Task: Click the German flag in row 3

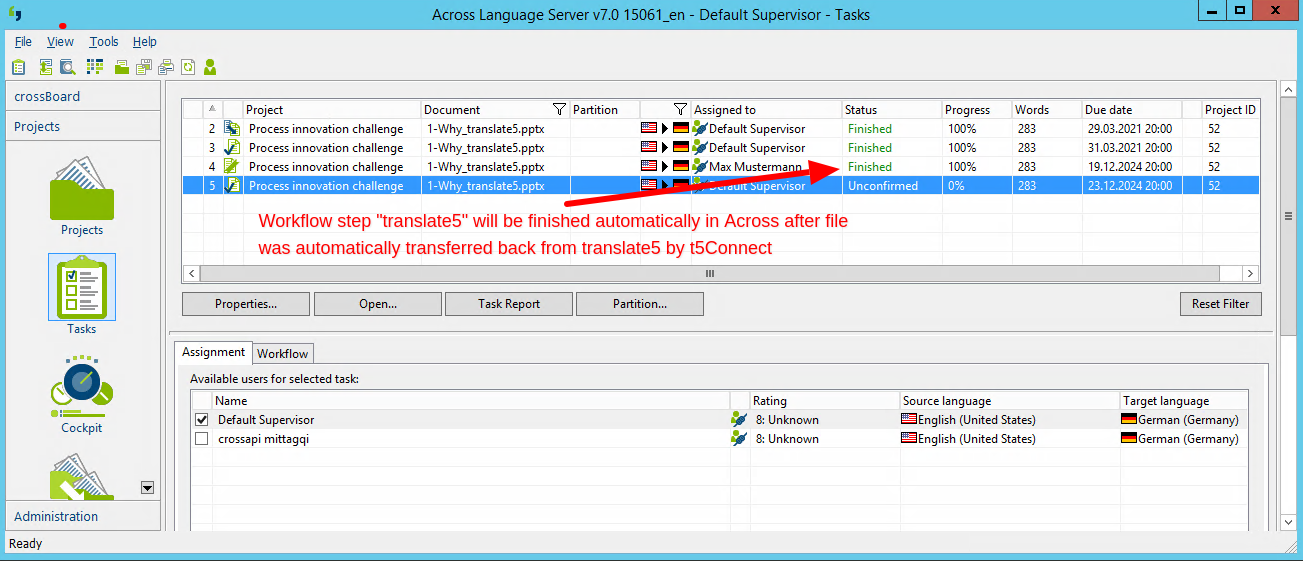Action: [681, 147]
